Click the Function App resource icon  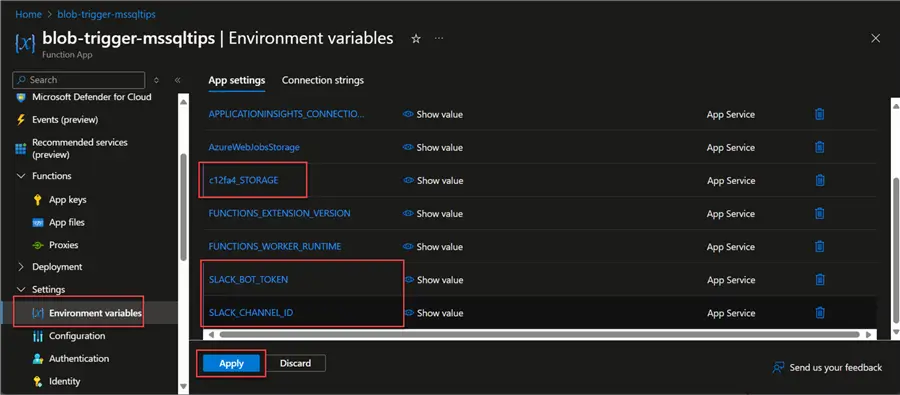click(24, 43)
